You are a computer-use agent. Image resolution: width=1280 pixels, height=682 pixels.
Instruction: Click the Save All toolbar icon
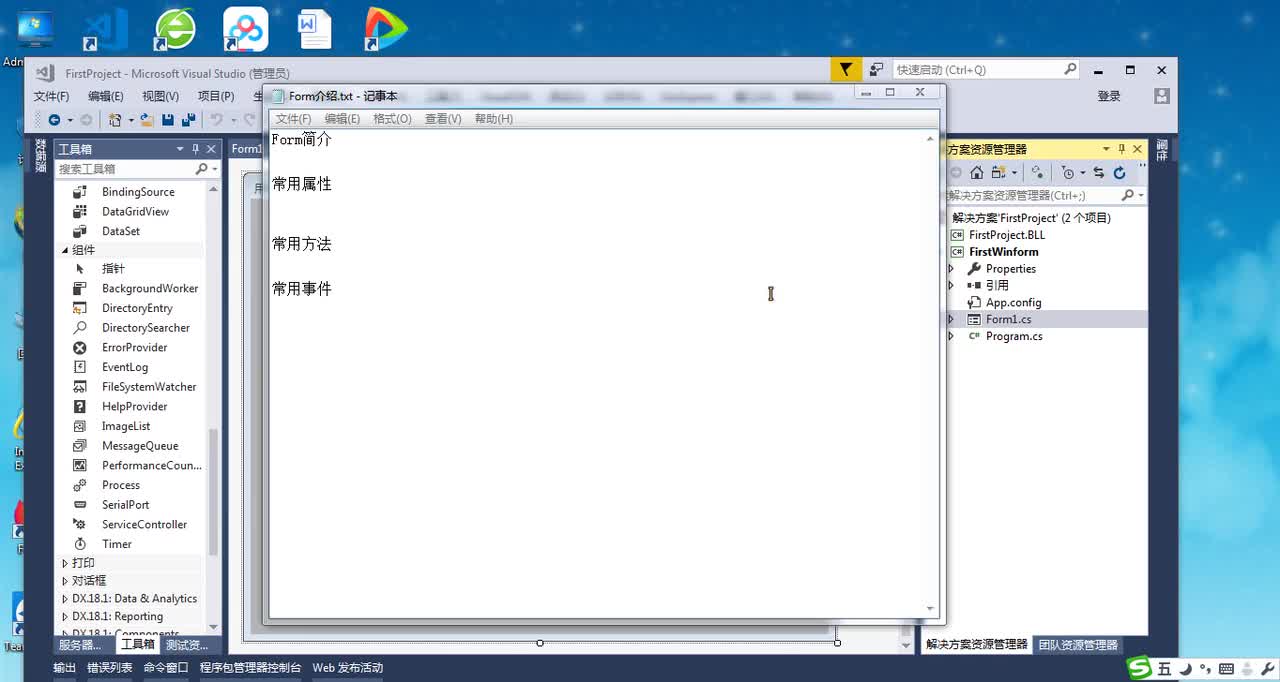[x=188, y=120]
